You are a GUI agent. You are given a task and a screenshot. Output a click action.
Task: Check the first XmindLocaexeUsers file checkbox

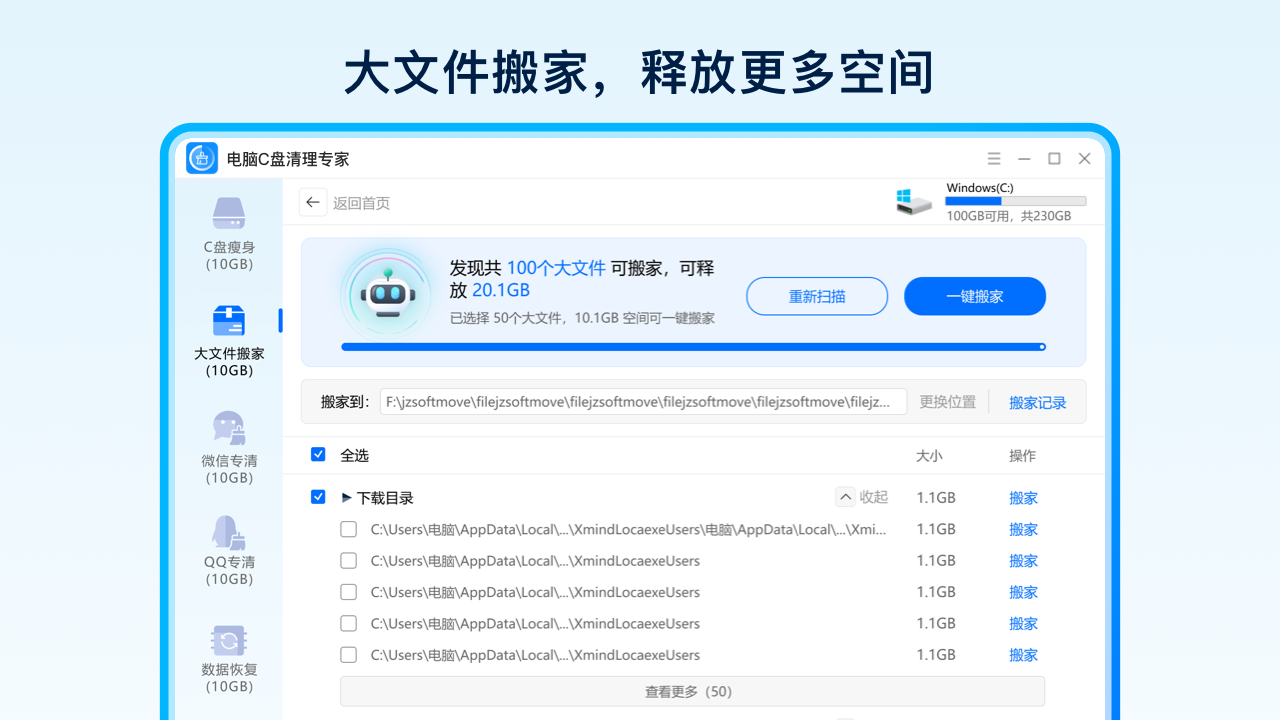(x=348, y=529)
